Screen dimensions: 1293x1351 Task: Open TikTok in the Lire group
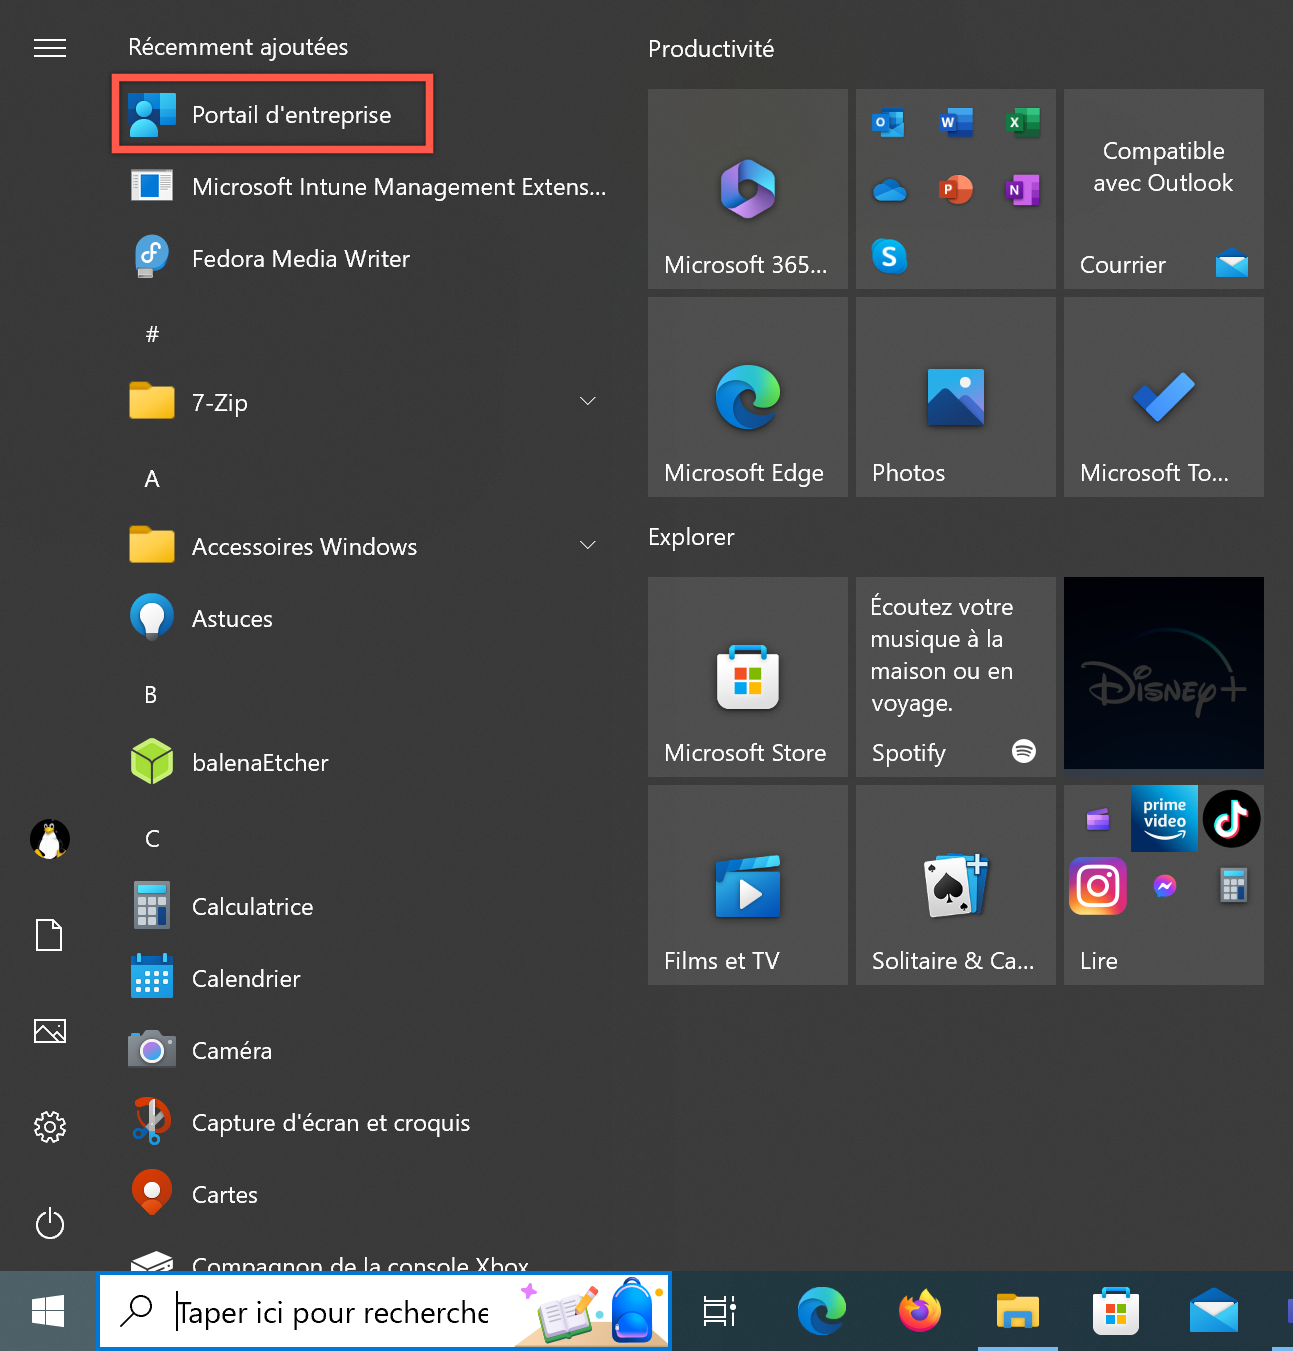tap(1231, 819)
